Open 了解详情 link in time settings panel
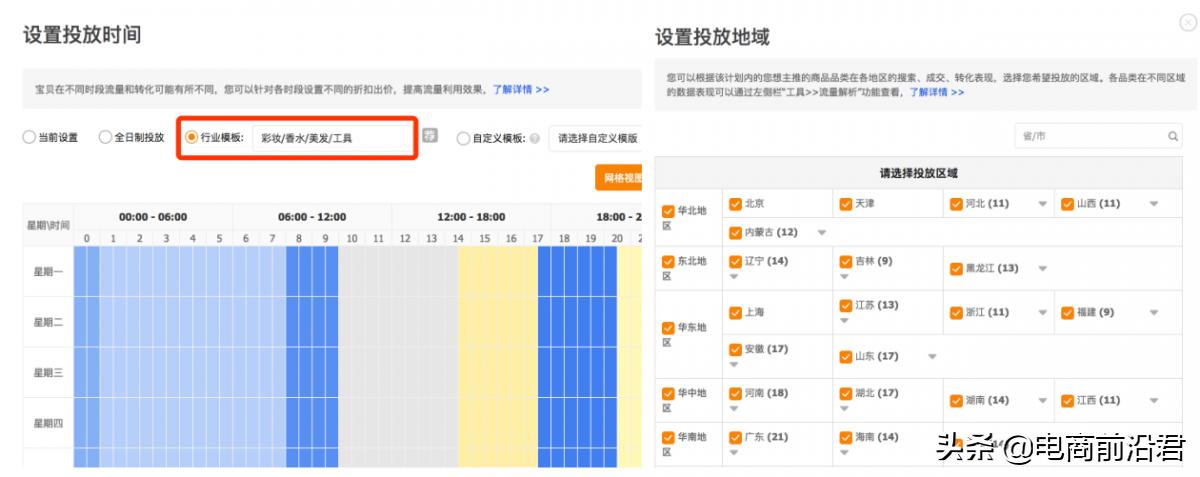 [520, 89]
